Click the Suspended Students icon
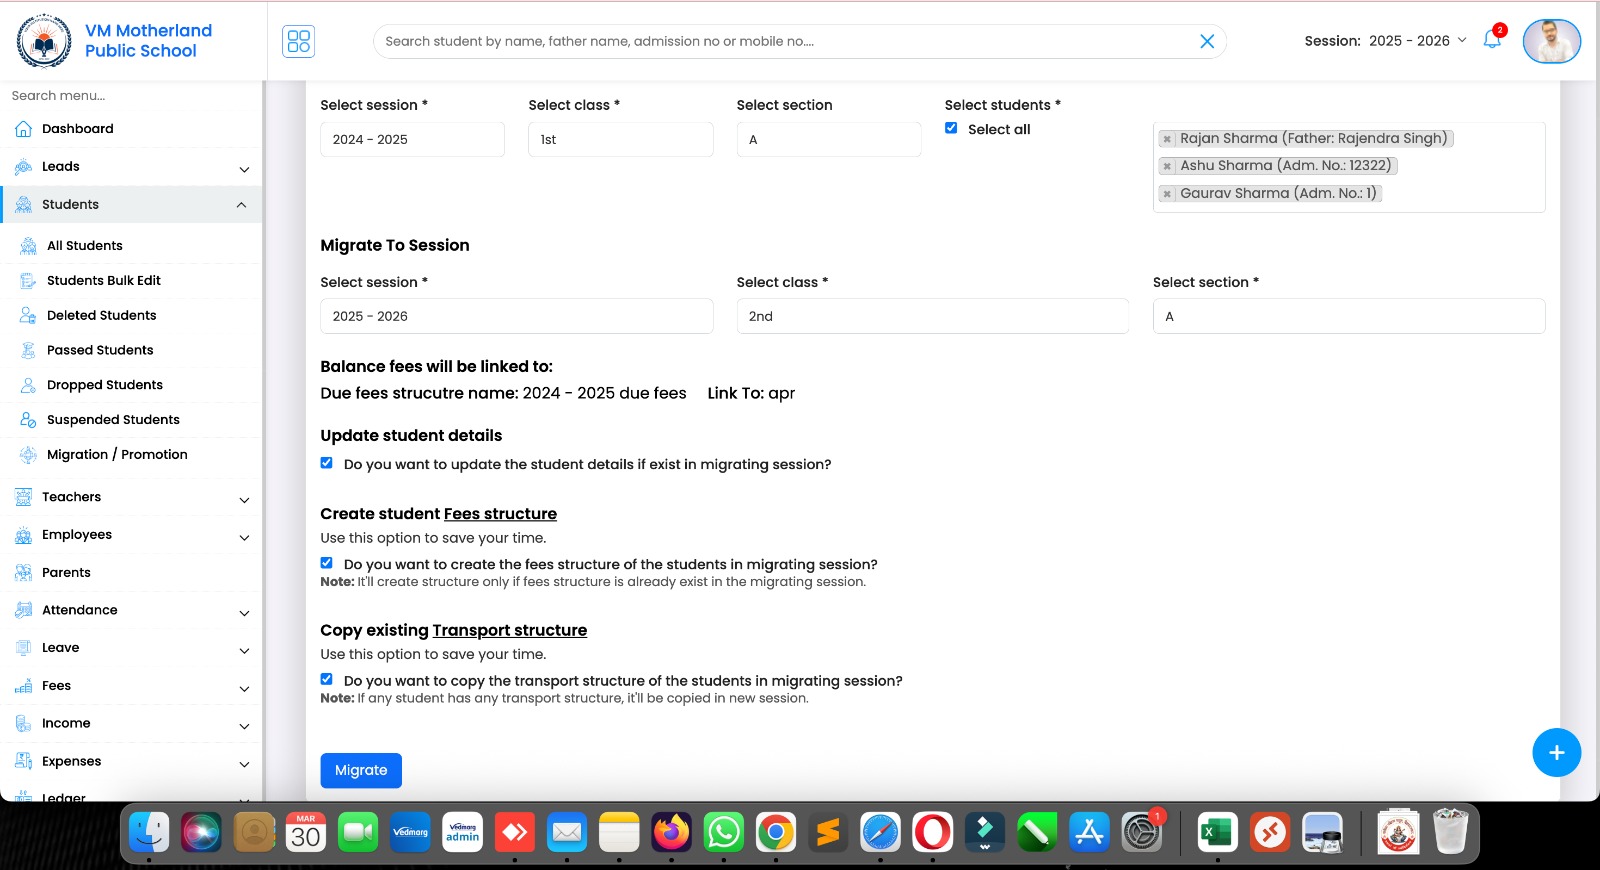Viewport: 1600px width, 870px height. coord(28,420)
